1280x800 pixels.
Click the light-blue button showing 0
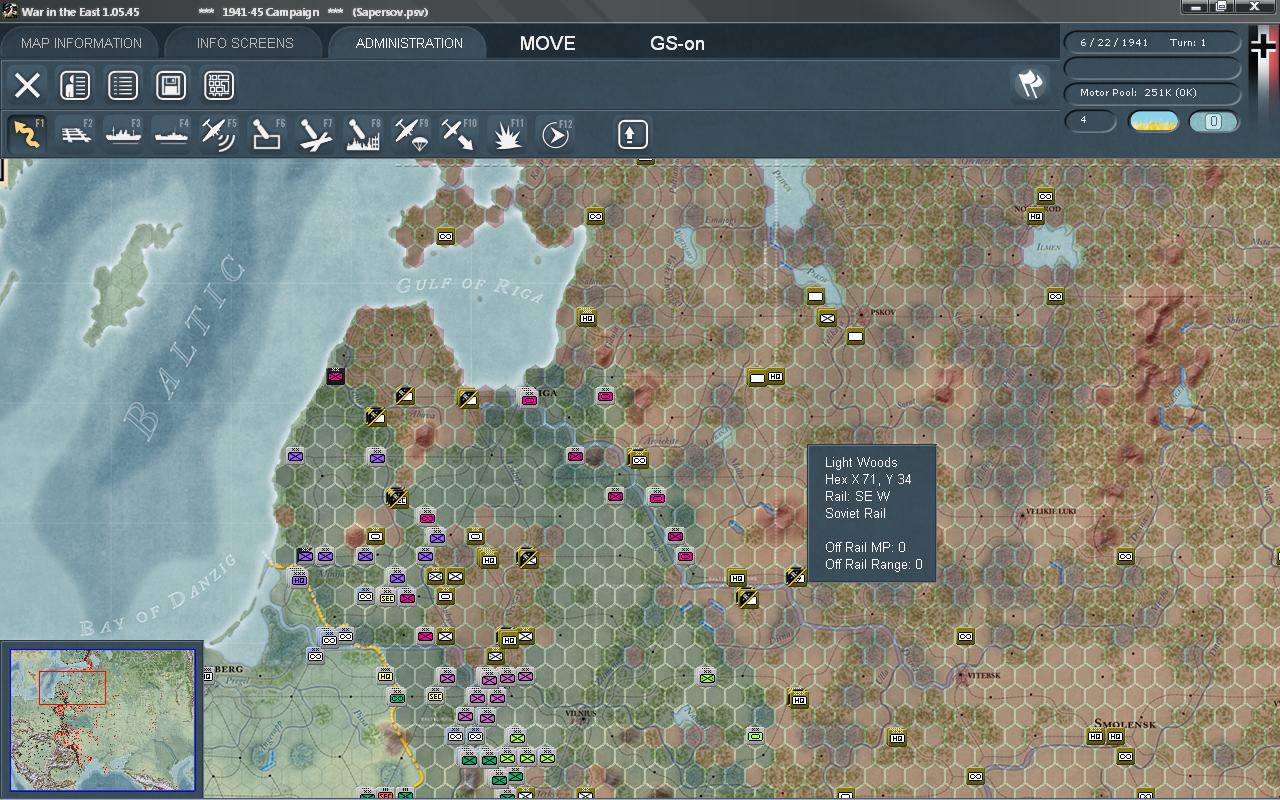1214,121
